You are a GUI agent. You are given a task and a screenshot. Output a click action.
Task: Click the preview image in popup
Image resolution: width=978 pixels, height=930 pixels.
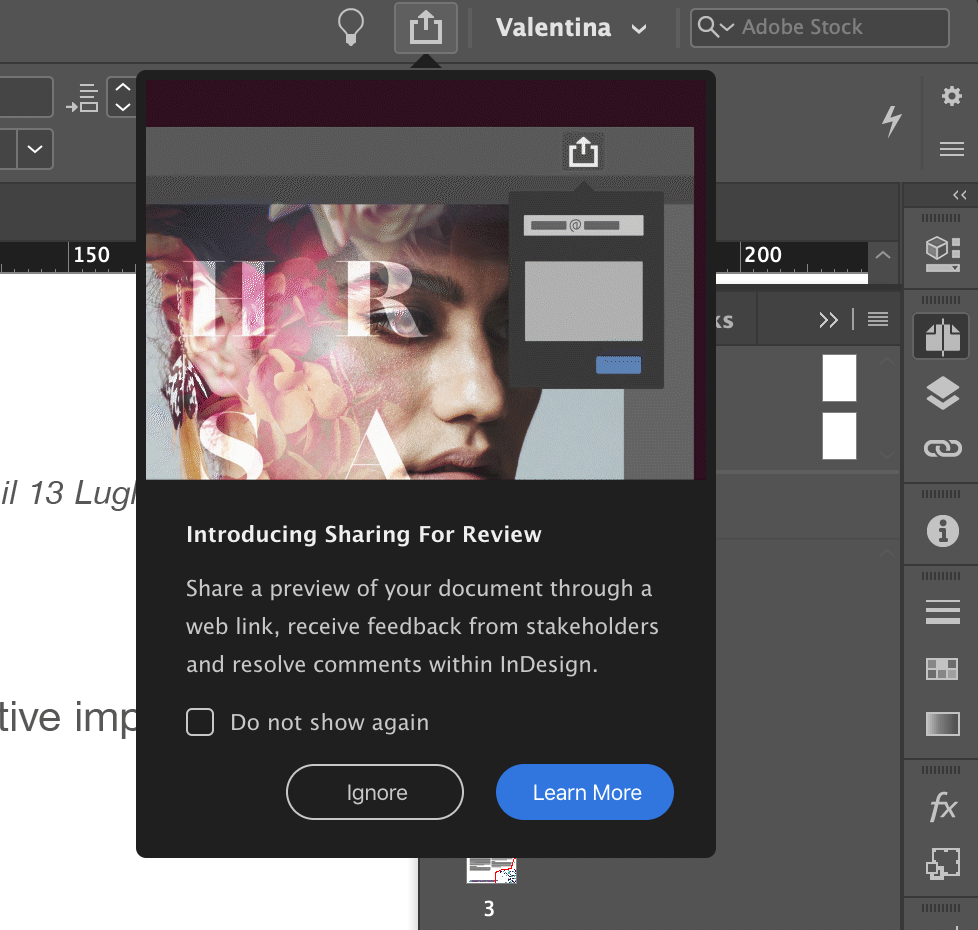click(426, 279)
